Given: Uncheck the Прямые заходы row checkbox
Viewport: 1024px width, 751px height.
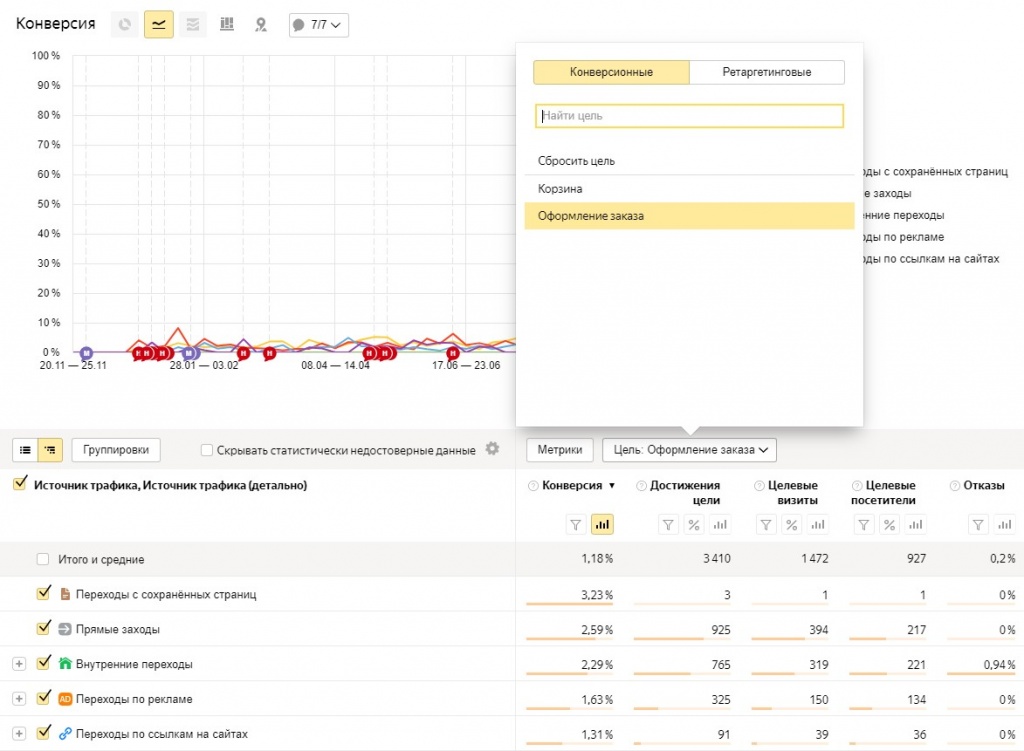Looking at the screenshot, I should tap(43, 629).
